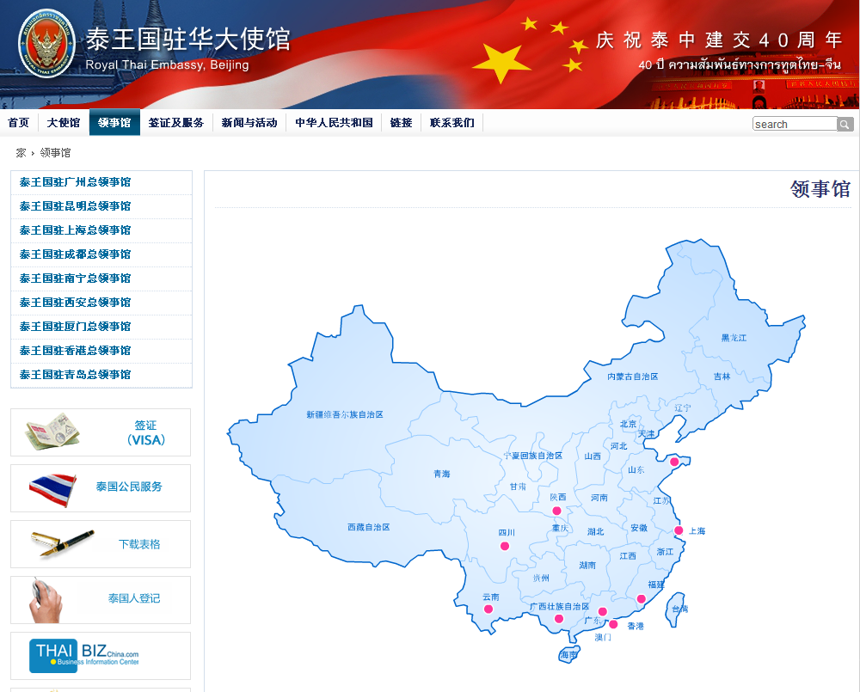Focus the search text field
Viewport: 860px width, 692px height.
coord(794,124)
